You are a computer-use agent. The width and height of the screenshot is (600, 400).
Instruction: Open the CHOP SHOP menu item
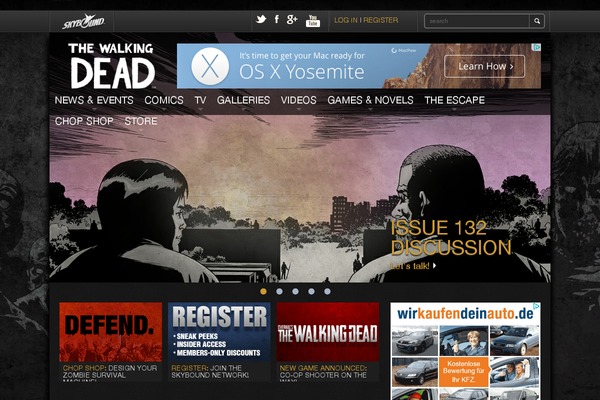pyautogui.click(x=84, y=121)
